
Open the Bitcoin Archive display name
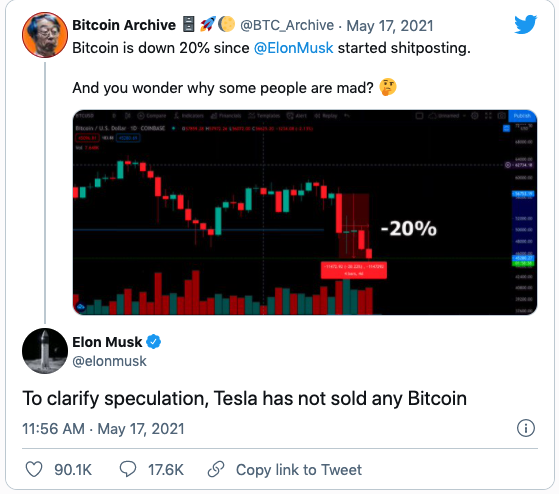point(124,25)
